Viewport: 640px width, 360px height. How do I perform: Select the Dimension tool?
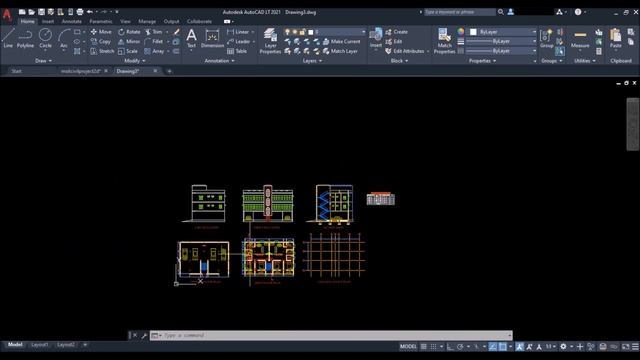[x=212, y=38]
